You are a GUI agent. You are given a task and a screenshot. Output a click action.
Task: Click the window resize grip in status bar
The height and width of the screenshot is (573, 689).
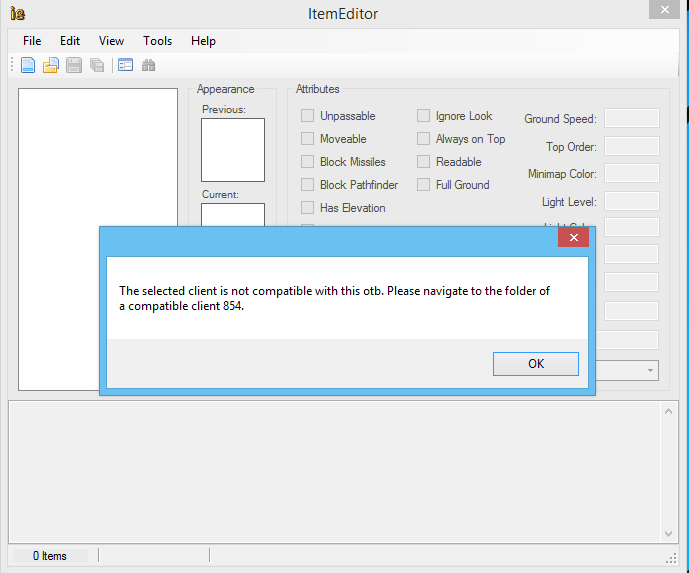pyautogui.click(x=671, y=558)
